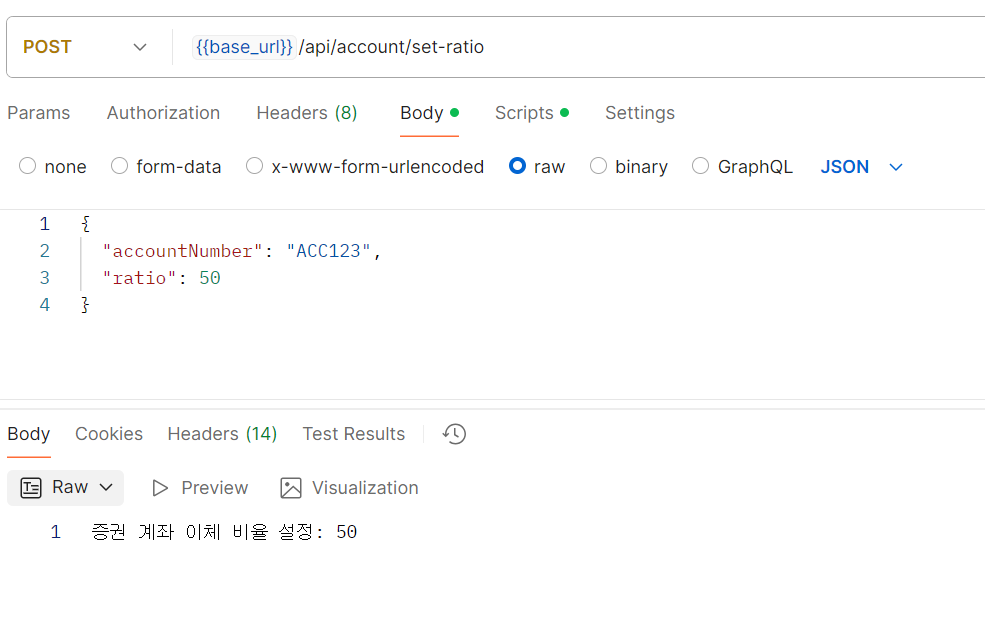Open the Scripts tab
The height and width of the screenshot is (621, 985).
[531, 113]
